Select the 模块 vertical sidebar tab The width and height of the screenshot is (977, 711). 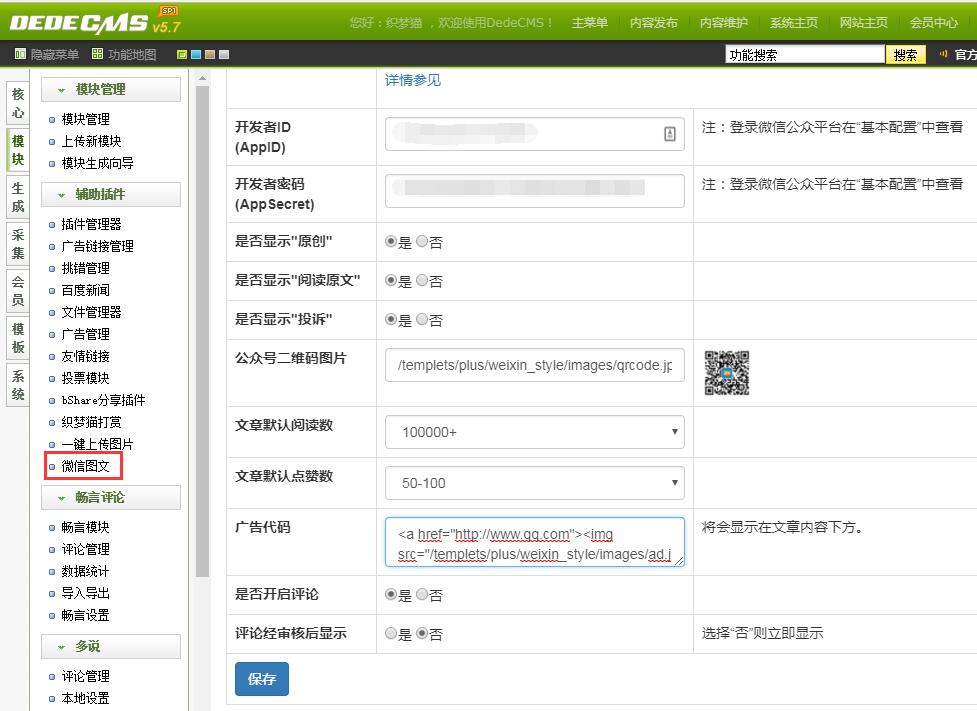(x=18, y=150)
